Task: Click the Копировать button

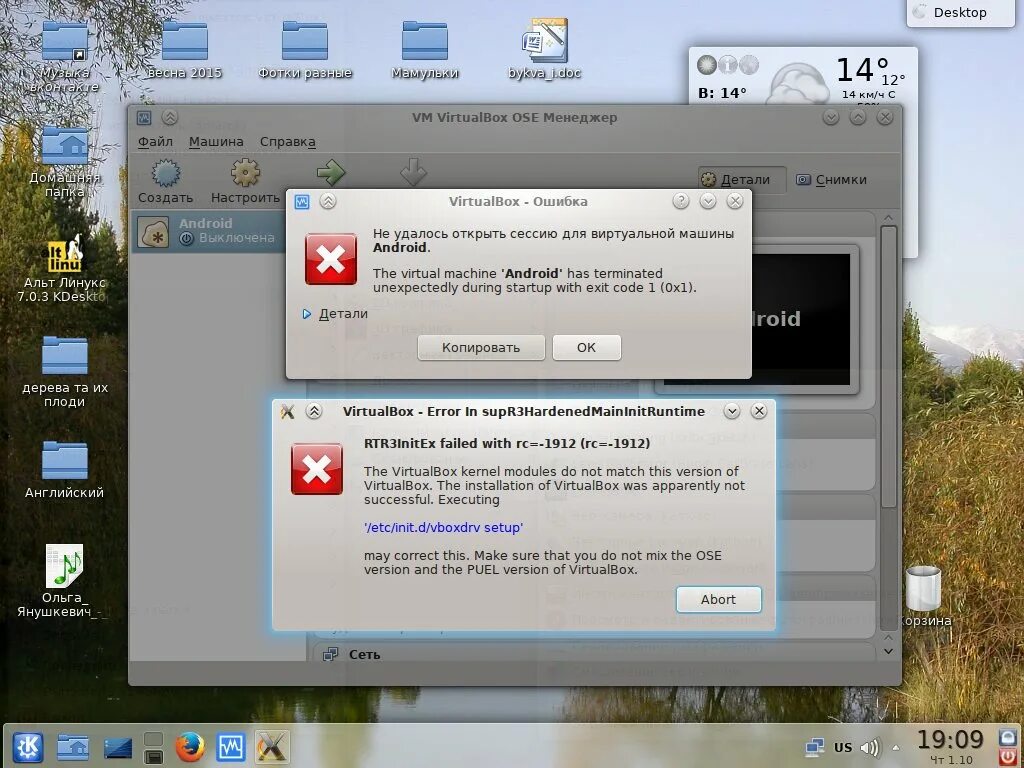Action: pos(481,347)
